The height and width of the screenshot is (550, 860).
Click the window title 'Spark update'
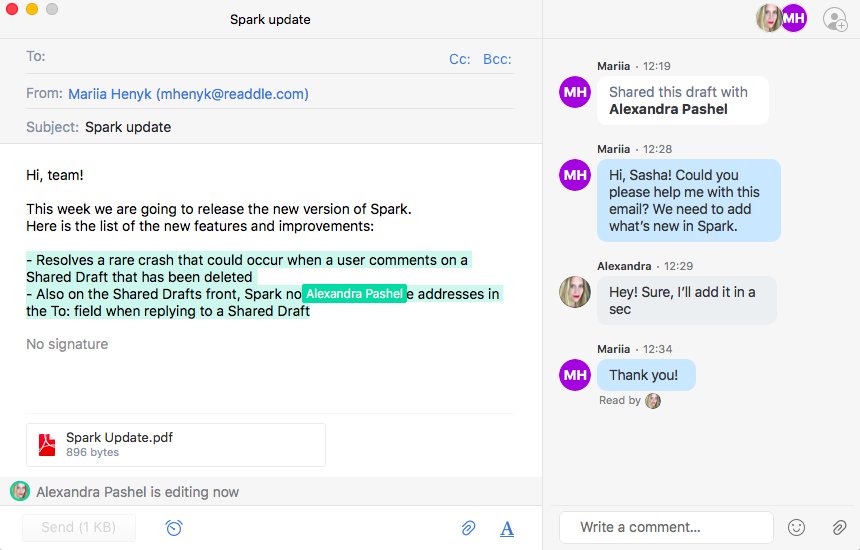coord(270,20)
